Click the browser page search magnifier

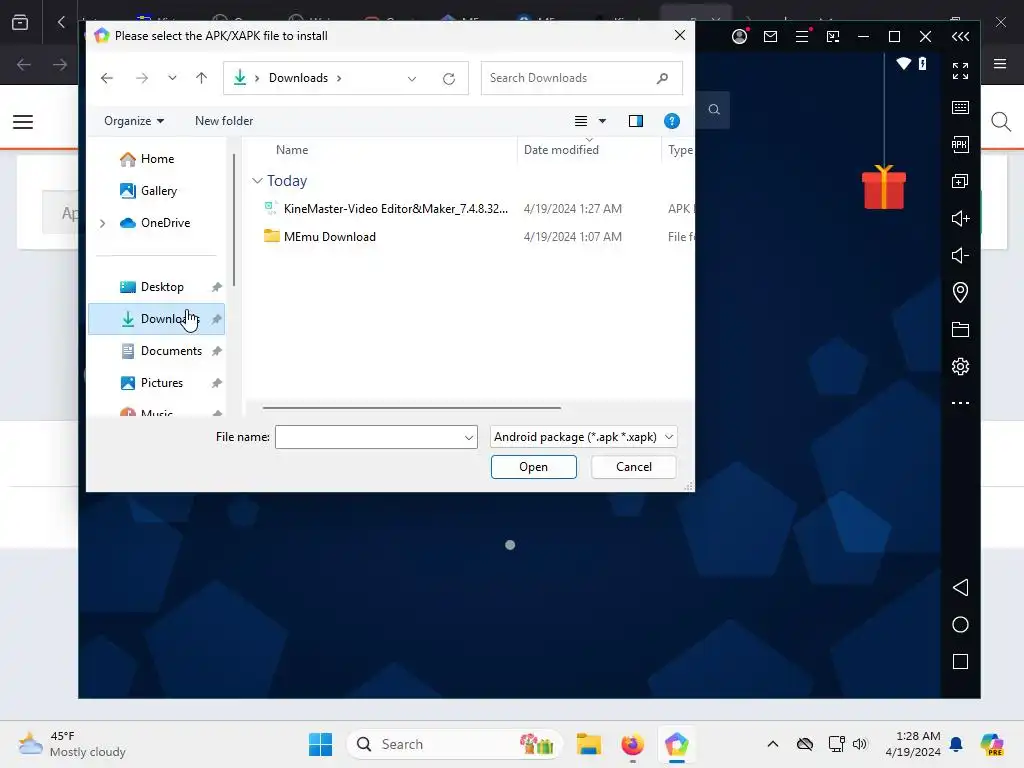point(1000,121)
